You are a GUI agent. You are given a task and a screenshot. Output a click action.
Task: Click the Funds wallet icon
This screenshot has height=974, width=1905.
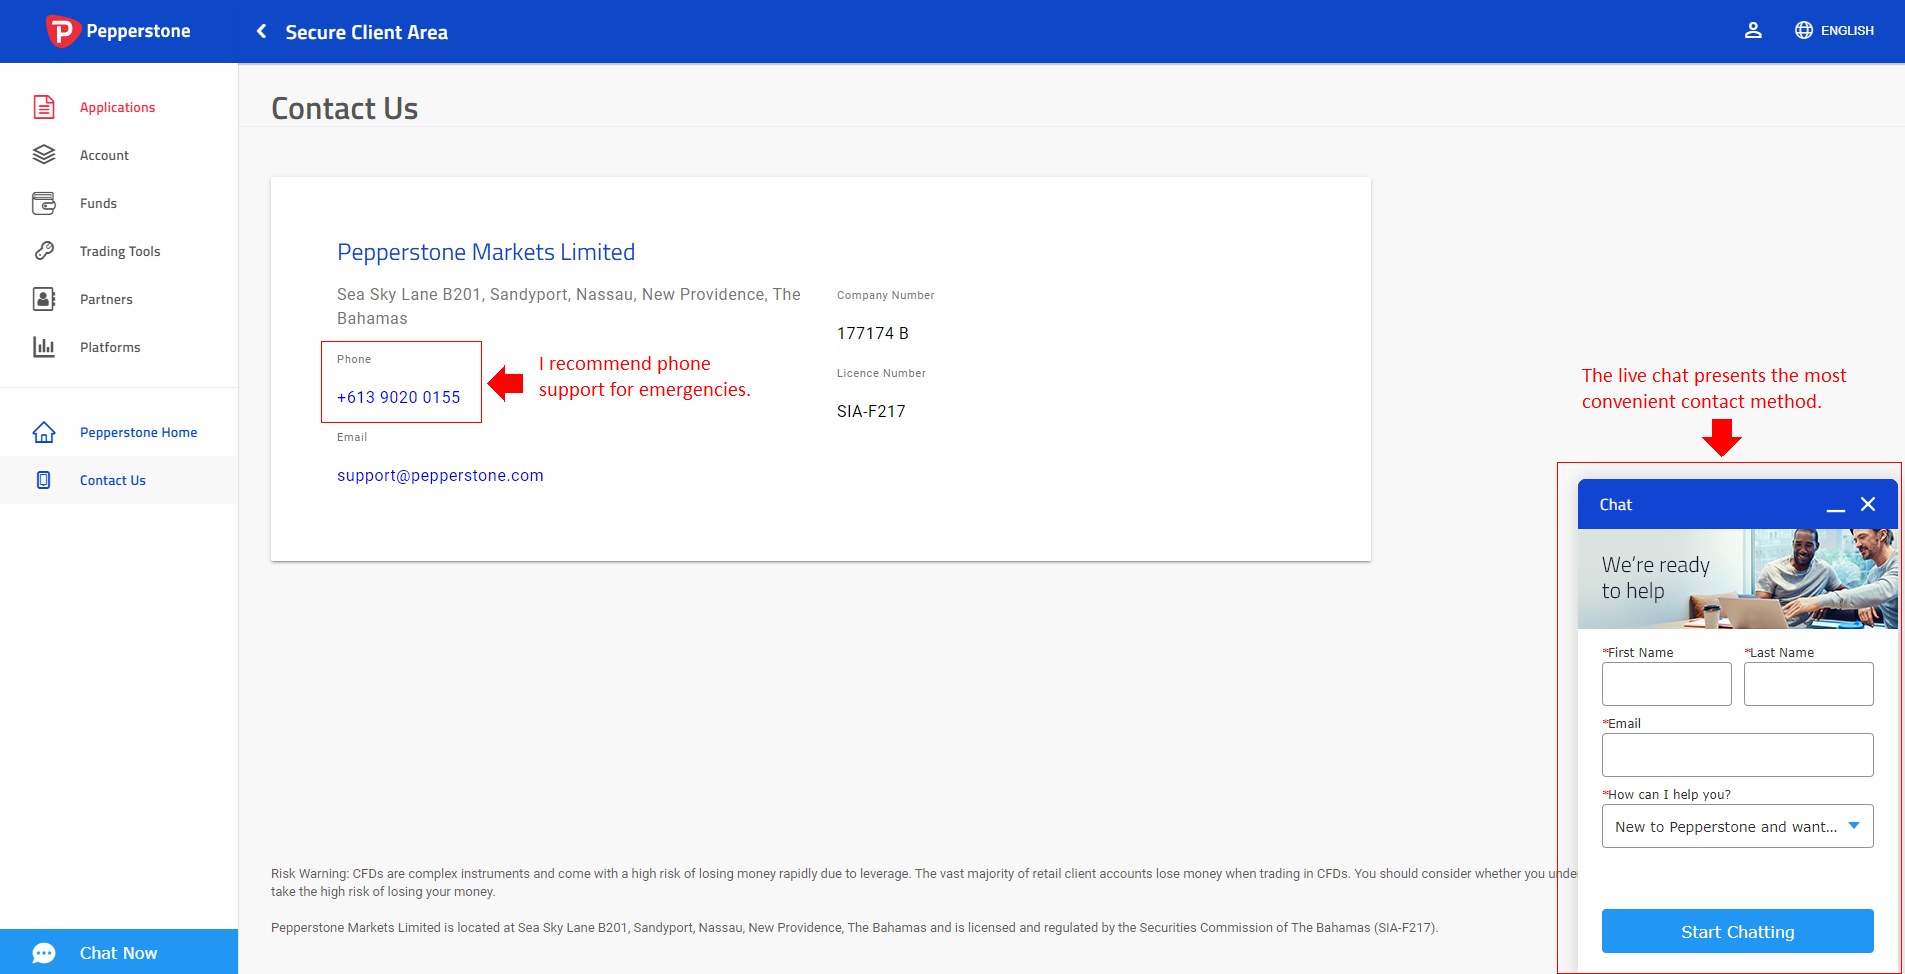[44, 203]
